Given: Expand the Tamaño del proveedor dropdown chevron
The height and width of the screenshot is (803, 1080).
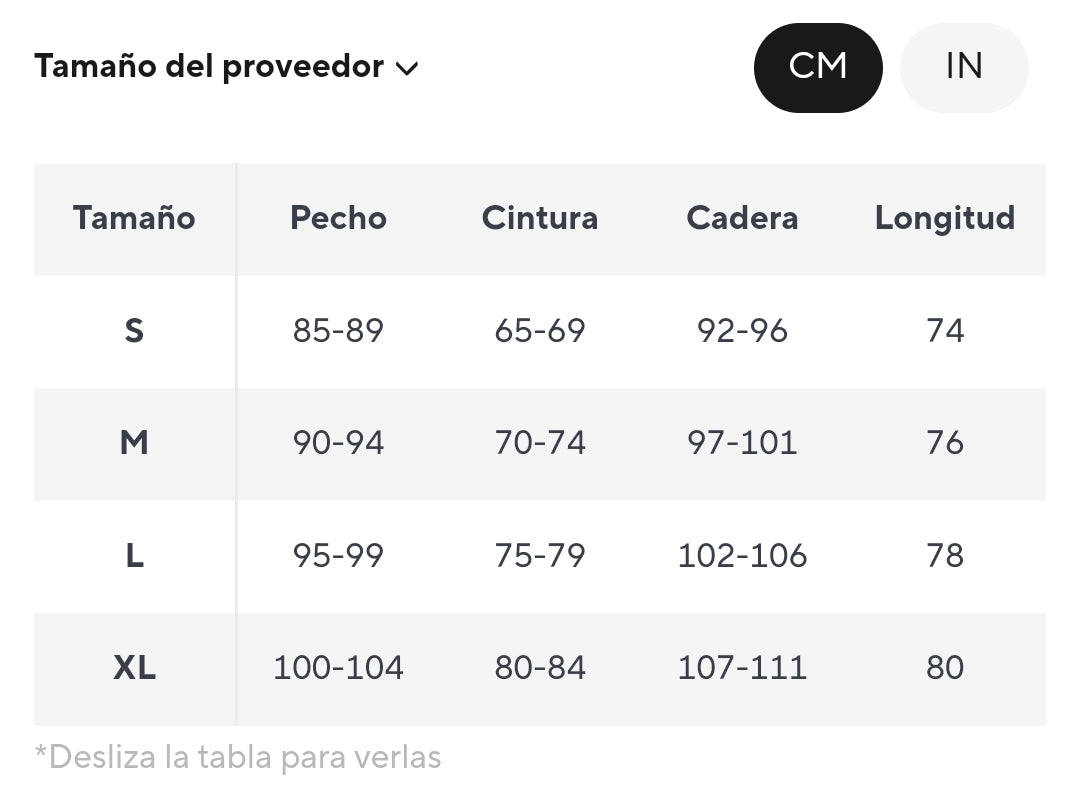Looking at the screenshot, I should 407,69.
